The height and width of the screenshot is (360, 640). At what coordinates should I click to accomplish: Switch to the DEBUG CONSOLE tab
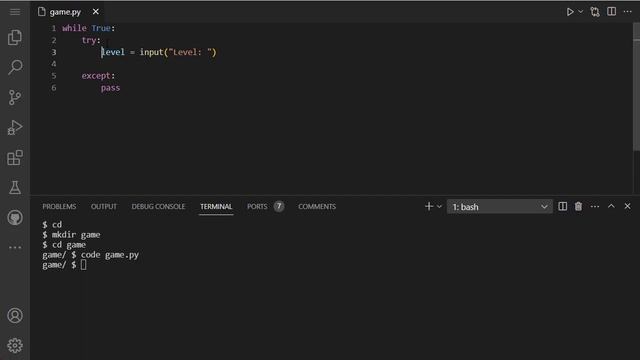pos(158,207)
